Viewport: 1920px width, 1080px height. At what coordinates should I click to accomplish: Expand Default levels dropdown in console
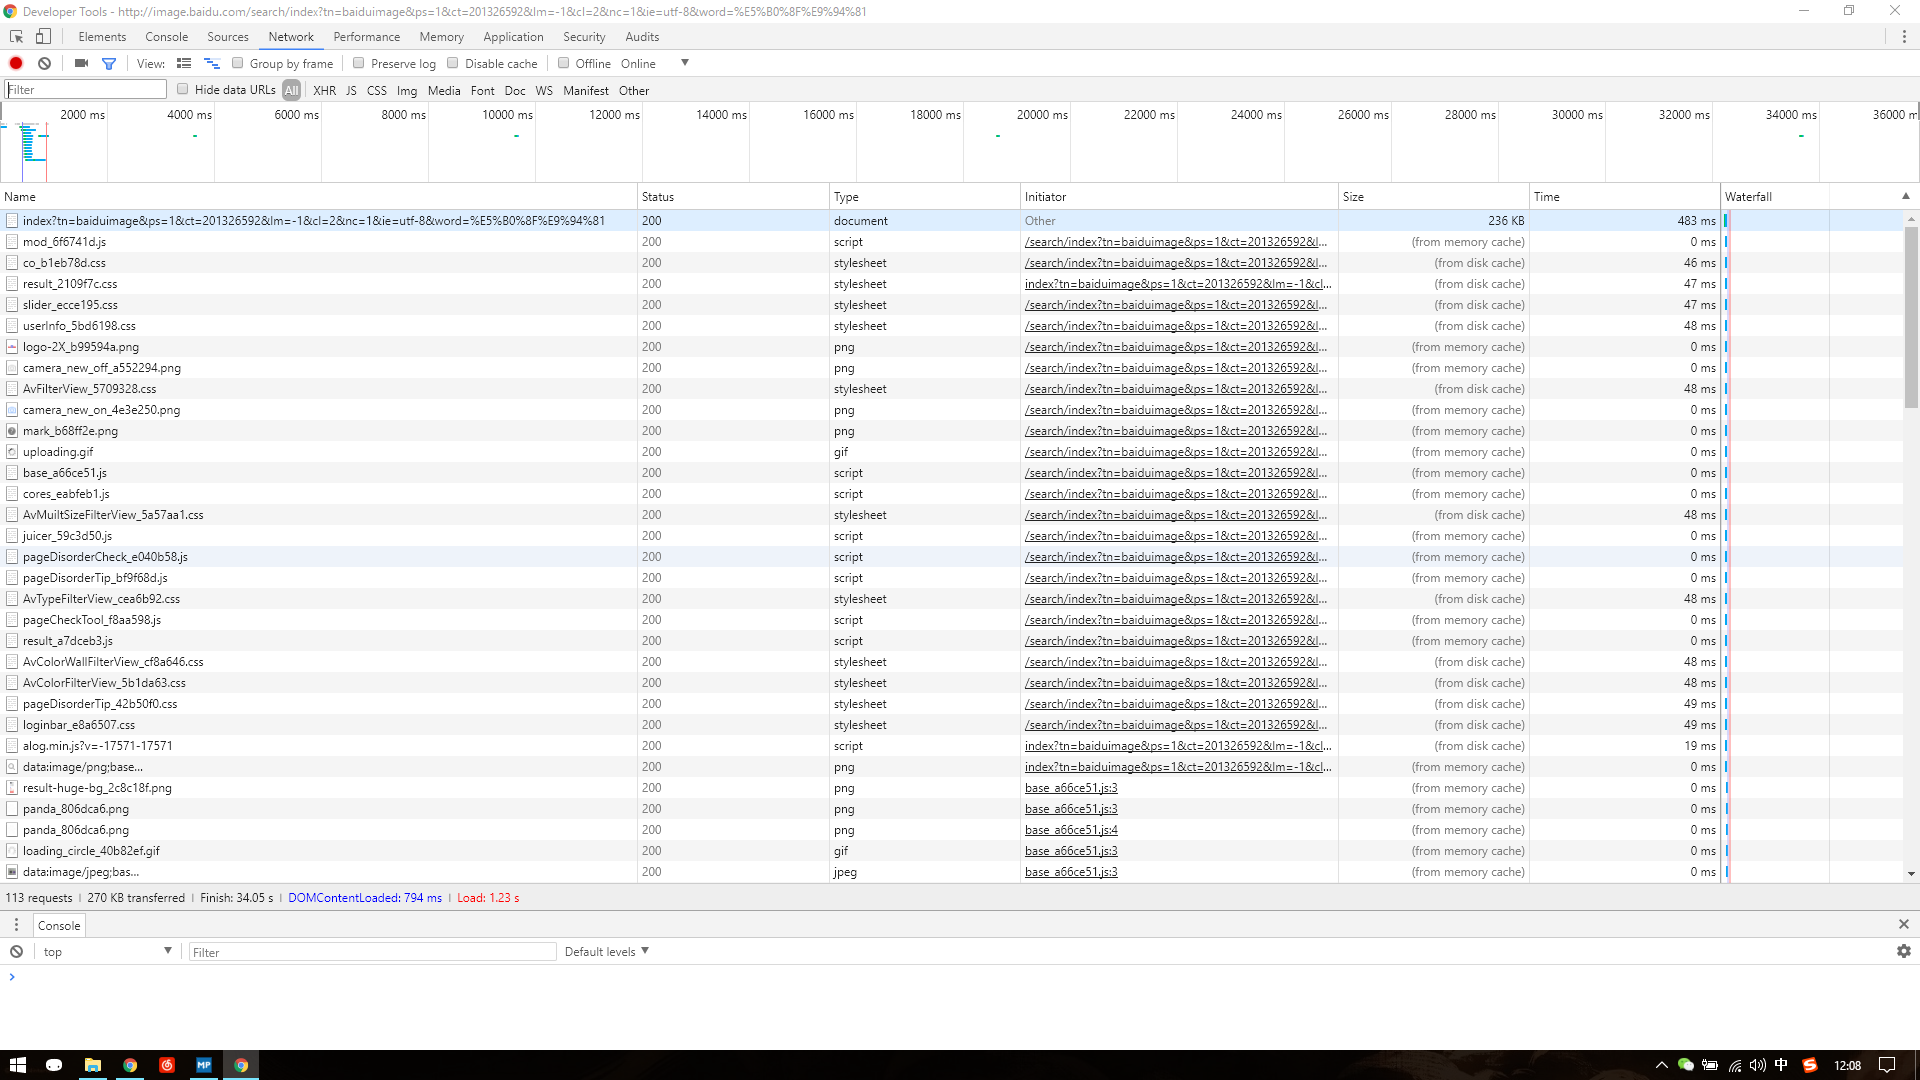click(x=606, y=951)
